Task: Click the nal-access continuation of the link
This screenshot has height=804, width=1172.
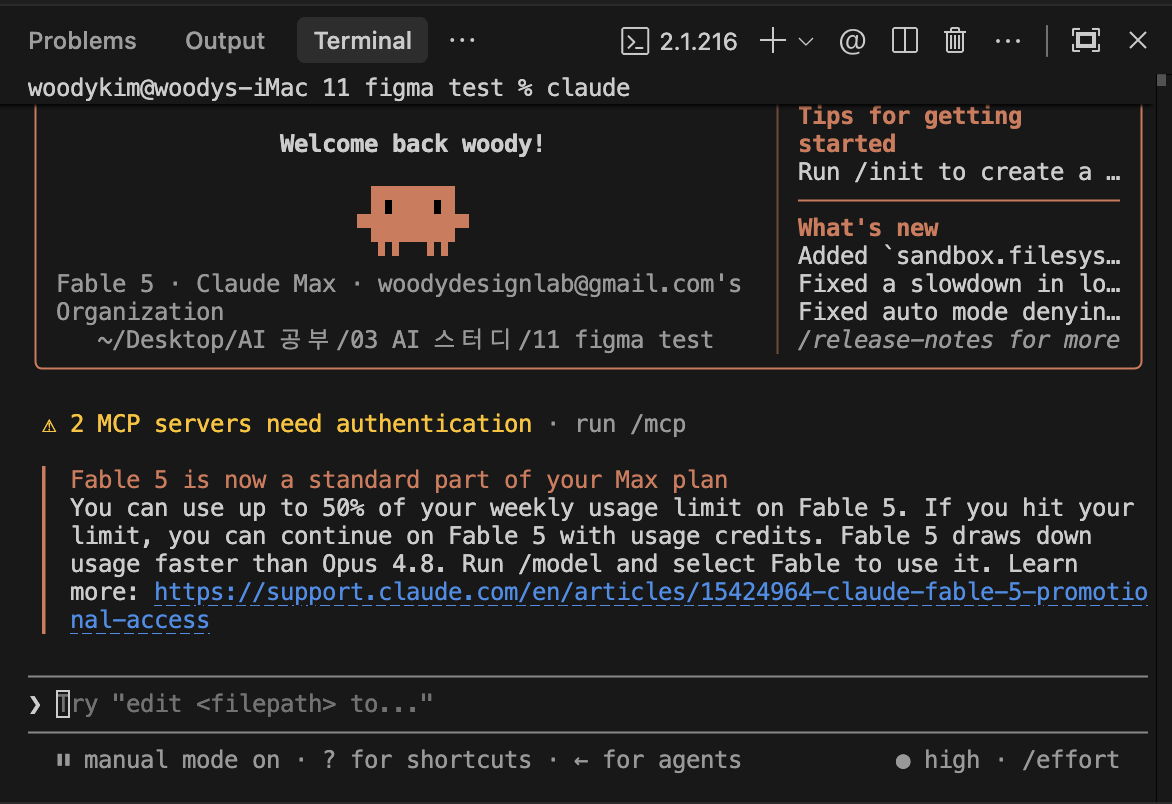Action: (140, 620)
